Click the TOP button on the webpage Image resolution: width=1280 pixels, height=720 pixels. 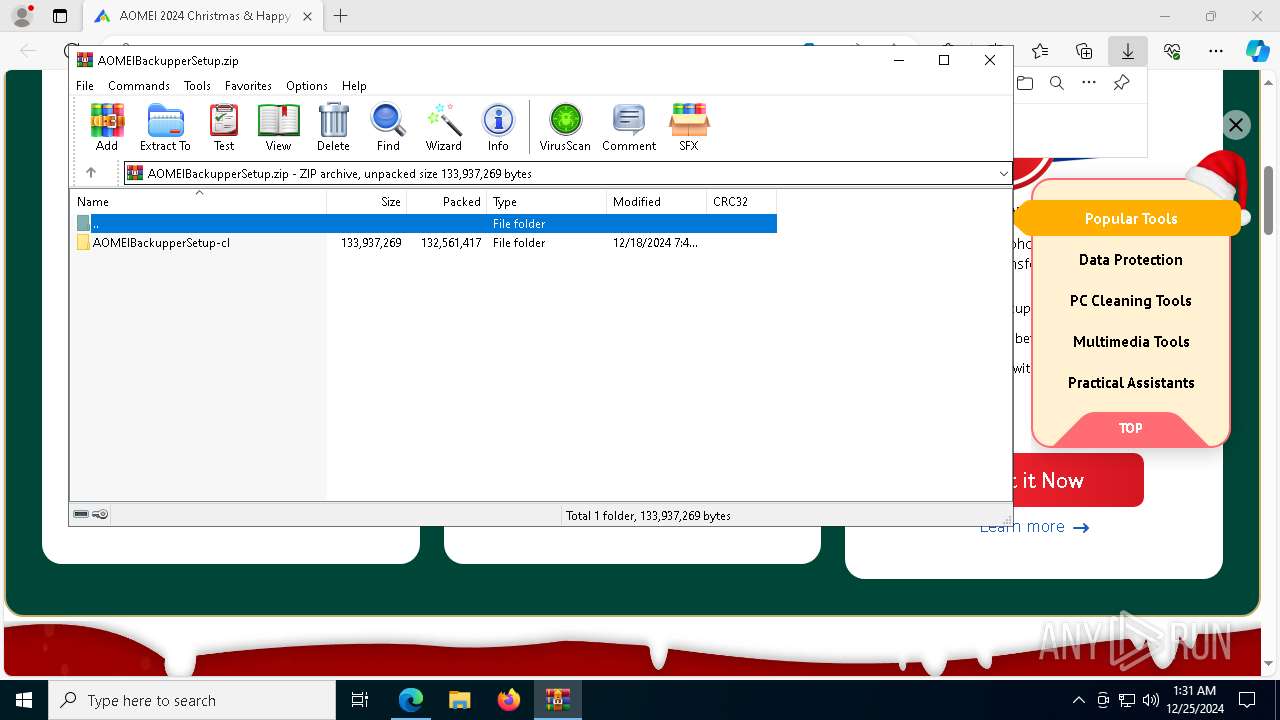tap(1130, 428)
